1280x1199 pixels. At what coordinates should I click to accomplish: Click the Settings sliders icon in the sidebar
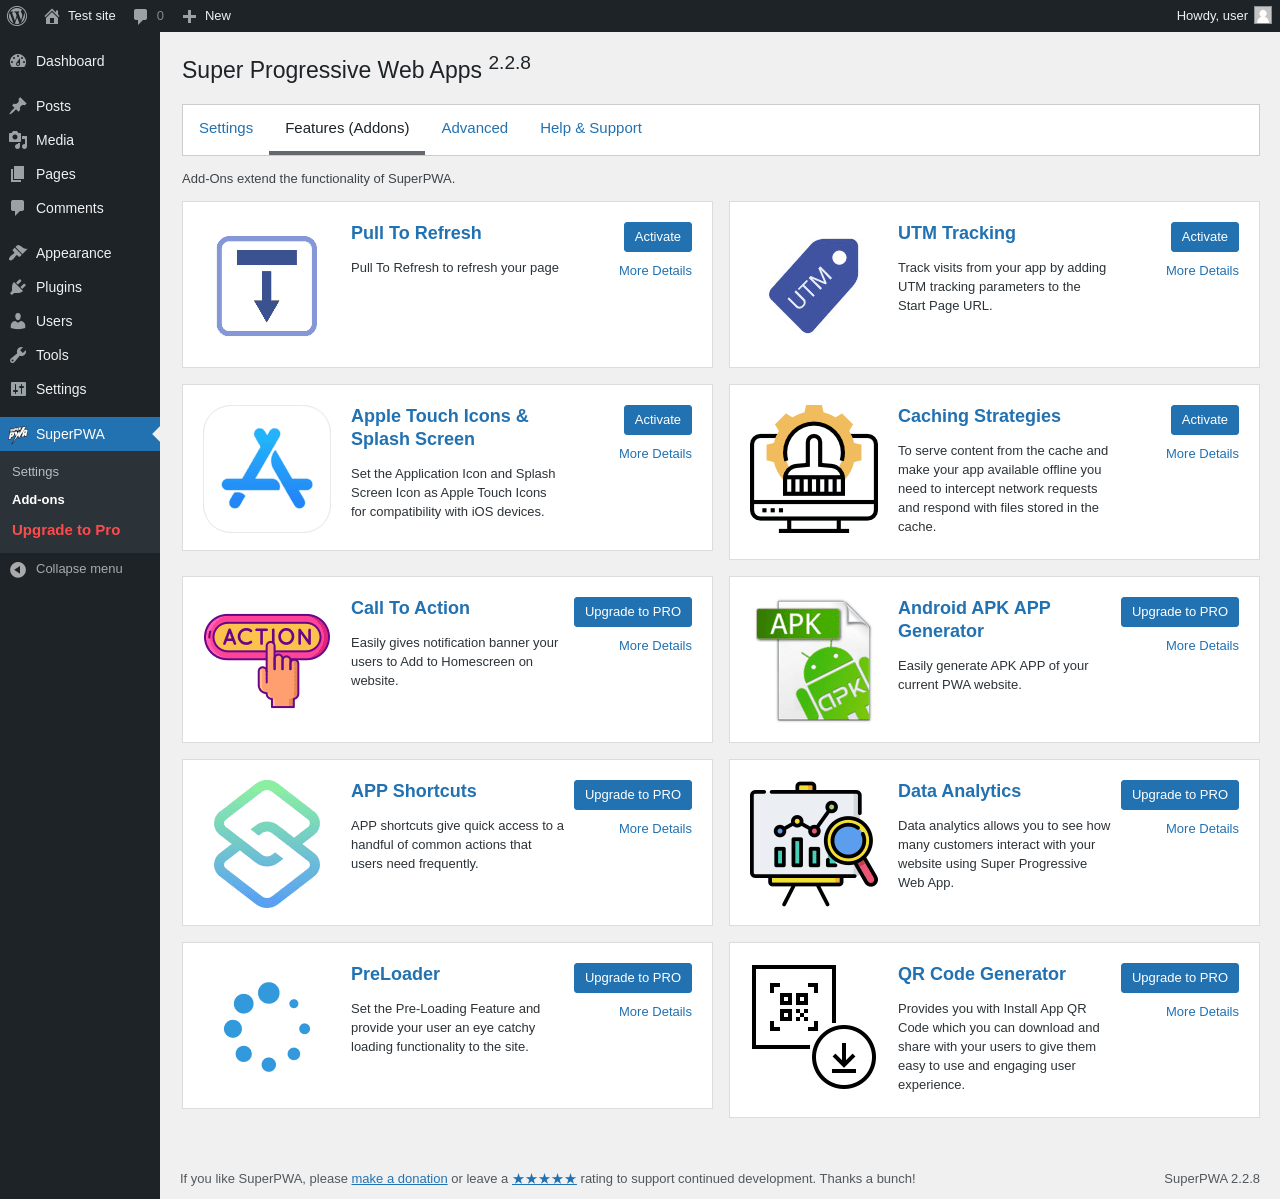pos(18,389)
